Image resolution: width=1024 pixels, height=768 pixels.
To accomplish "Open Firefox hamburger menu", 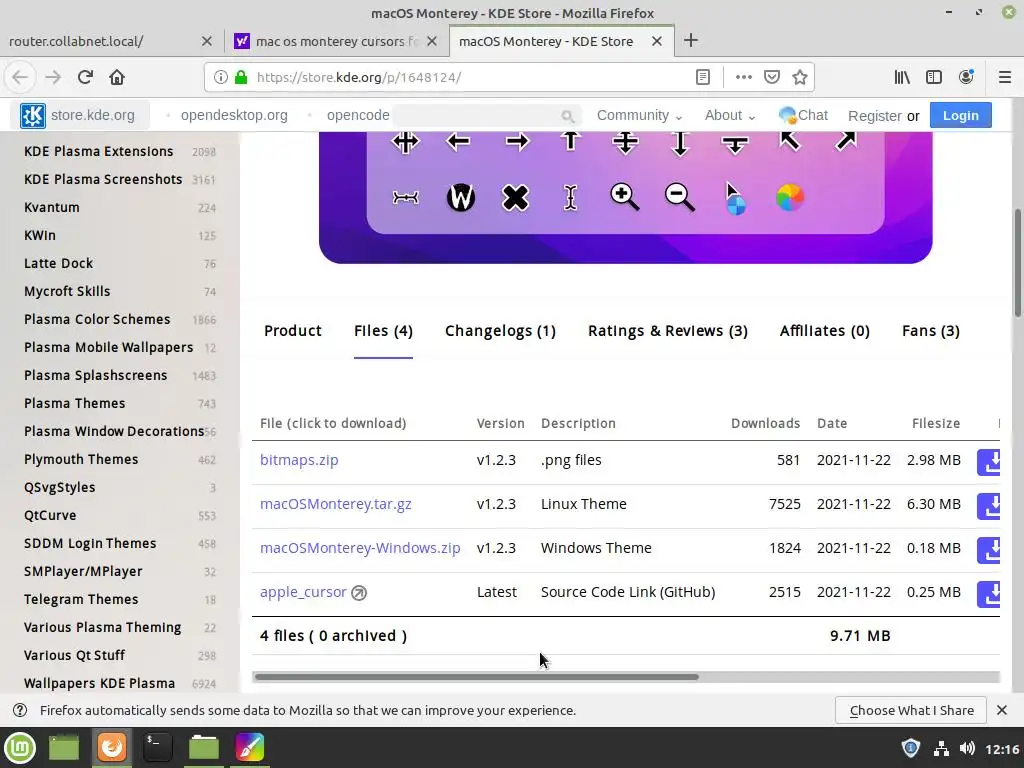I will point(1005,77).
